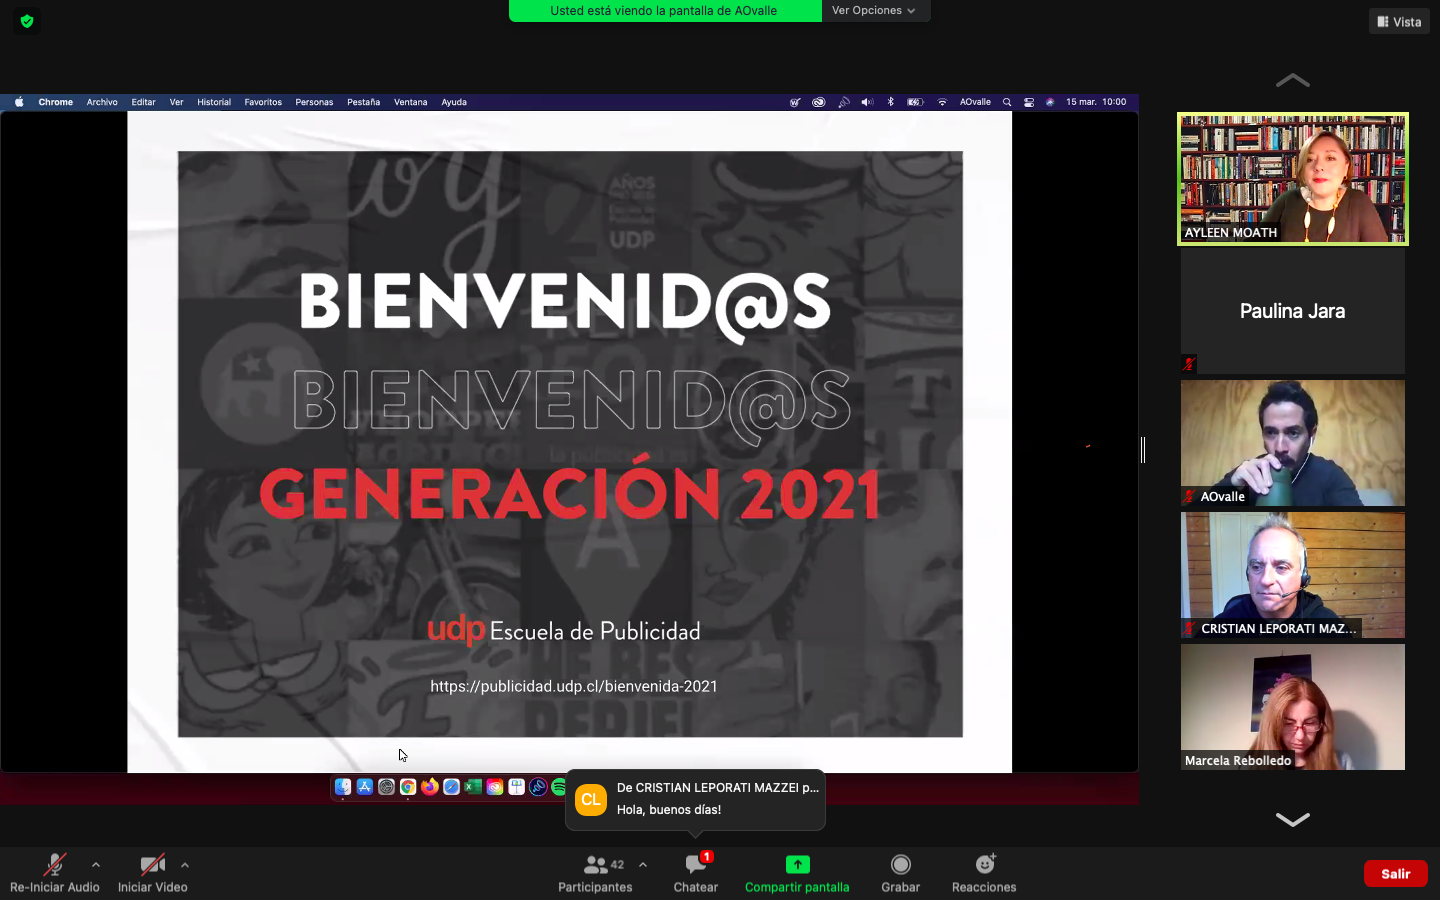Image resolution: width=1440 pixels, height=900 pixels.
Task: Click the Compartir pantalla share icon
Action: pyautogui.click(x=797, y=865)
